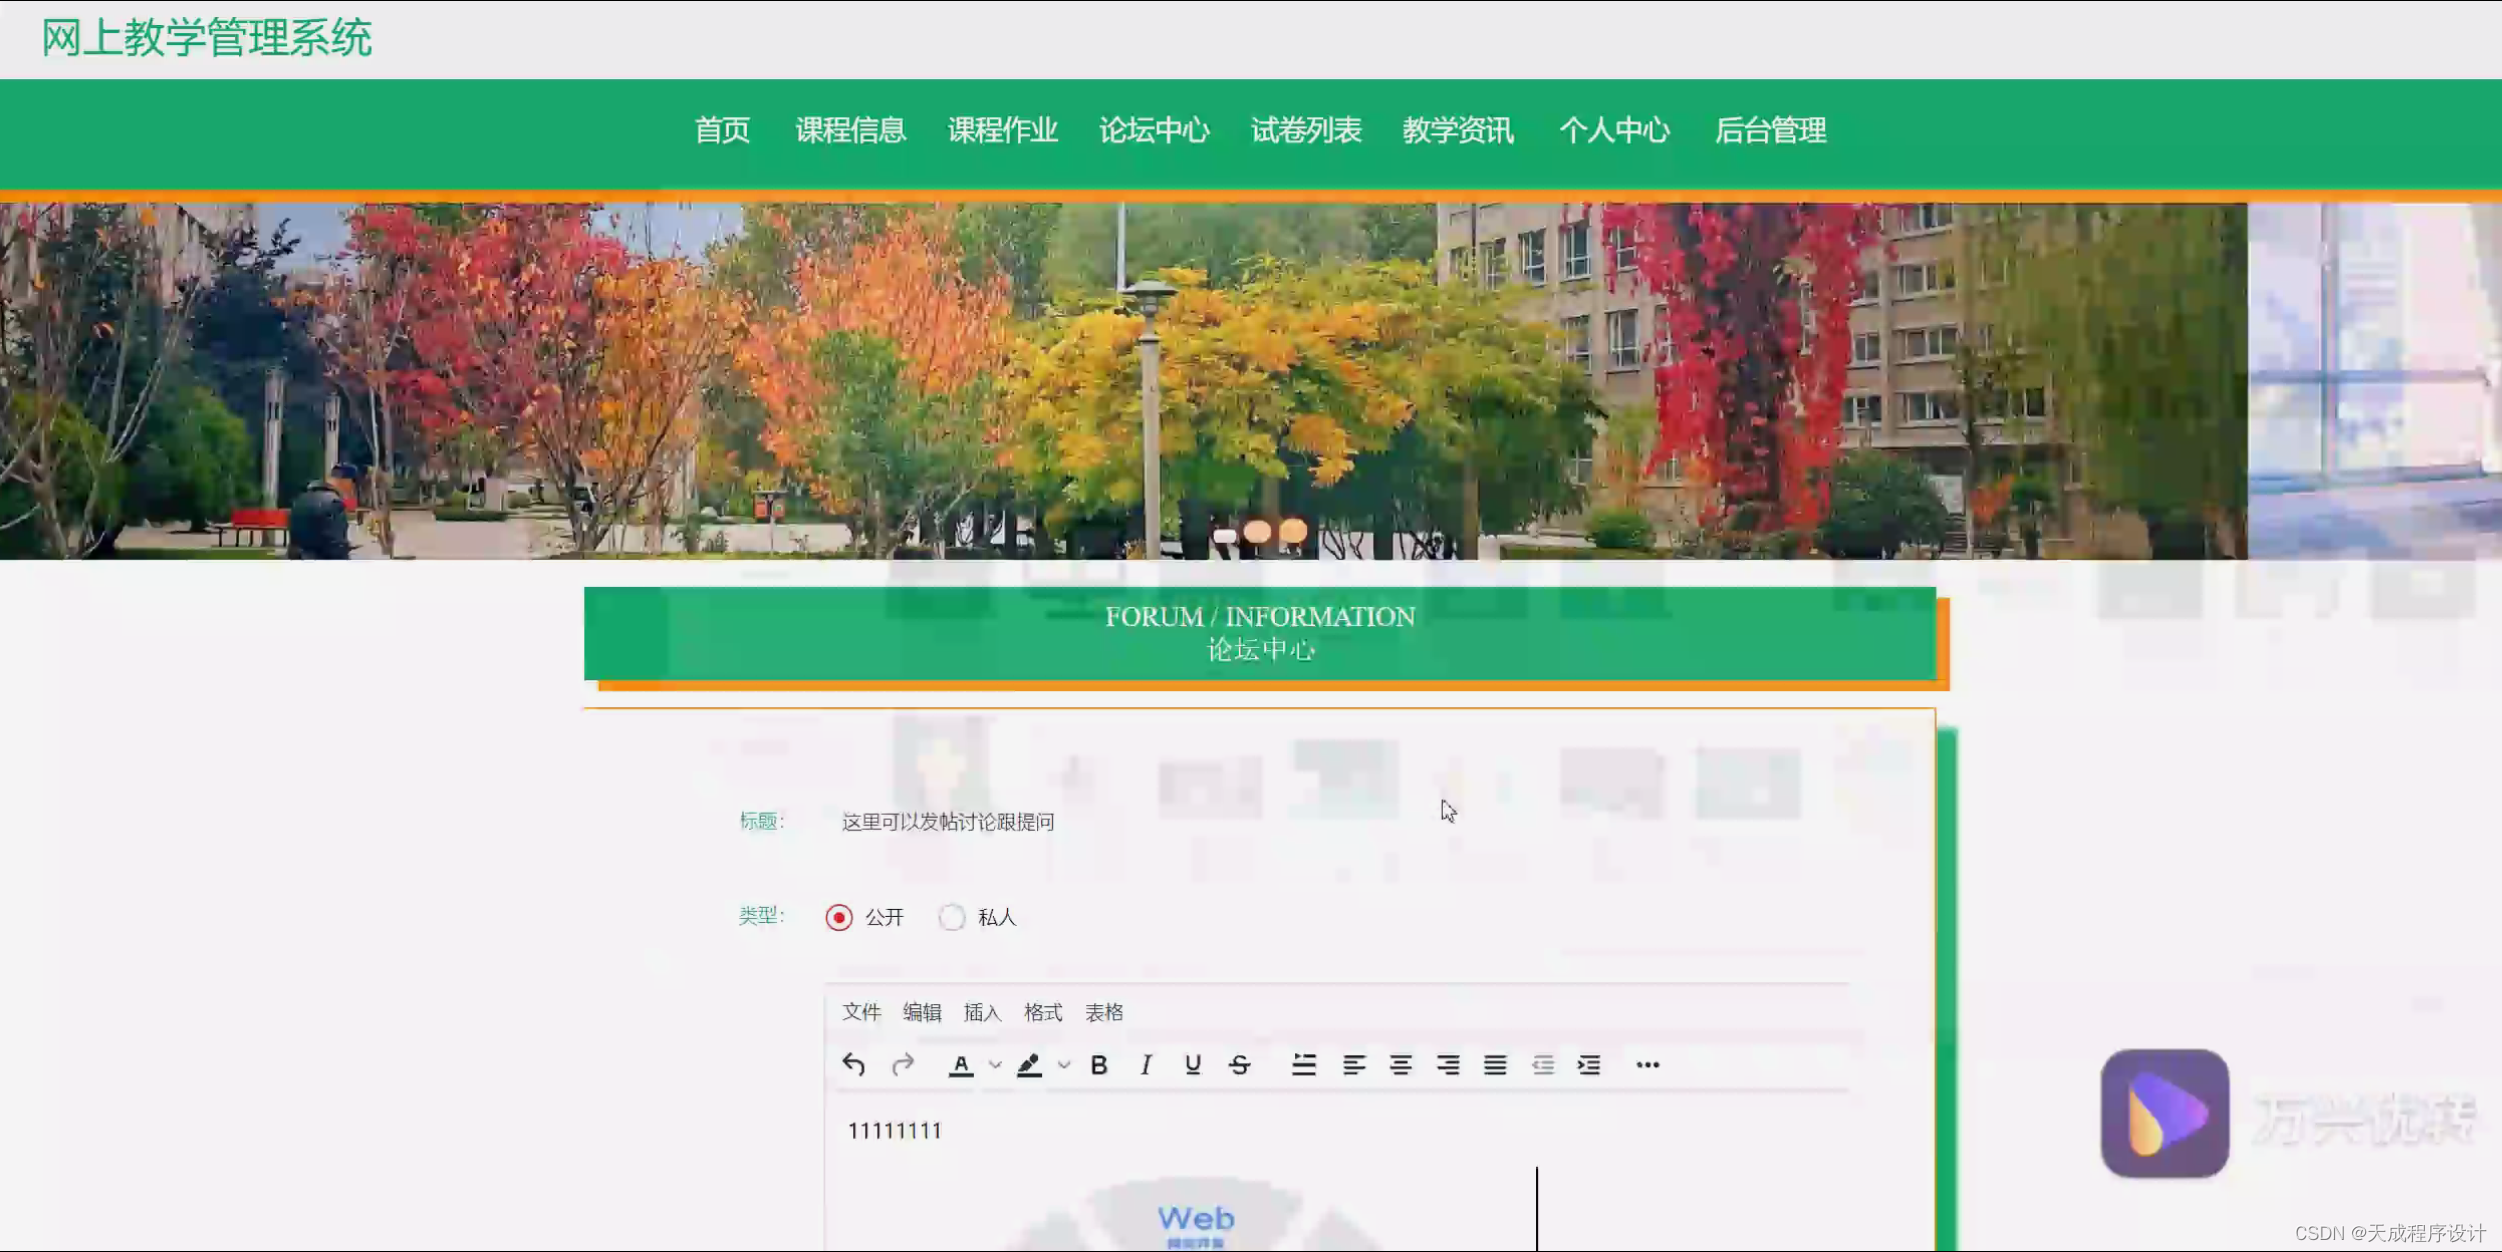Select the 私人 radio button
This screenshot has height=1252, width=2502.
pyautogui.click(x=953, y=917)
